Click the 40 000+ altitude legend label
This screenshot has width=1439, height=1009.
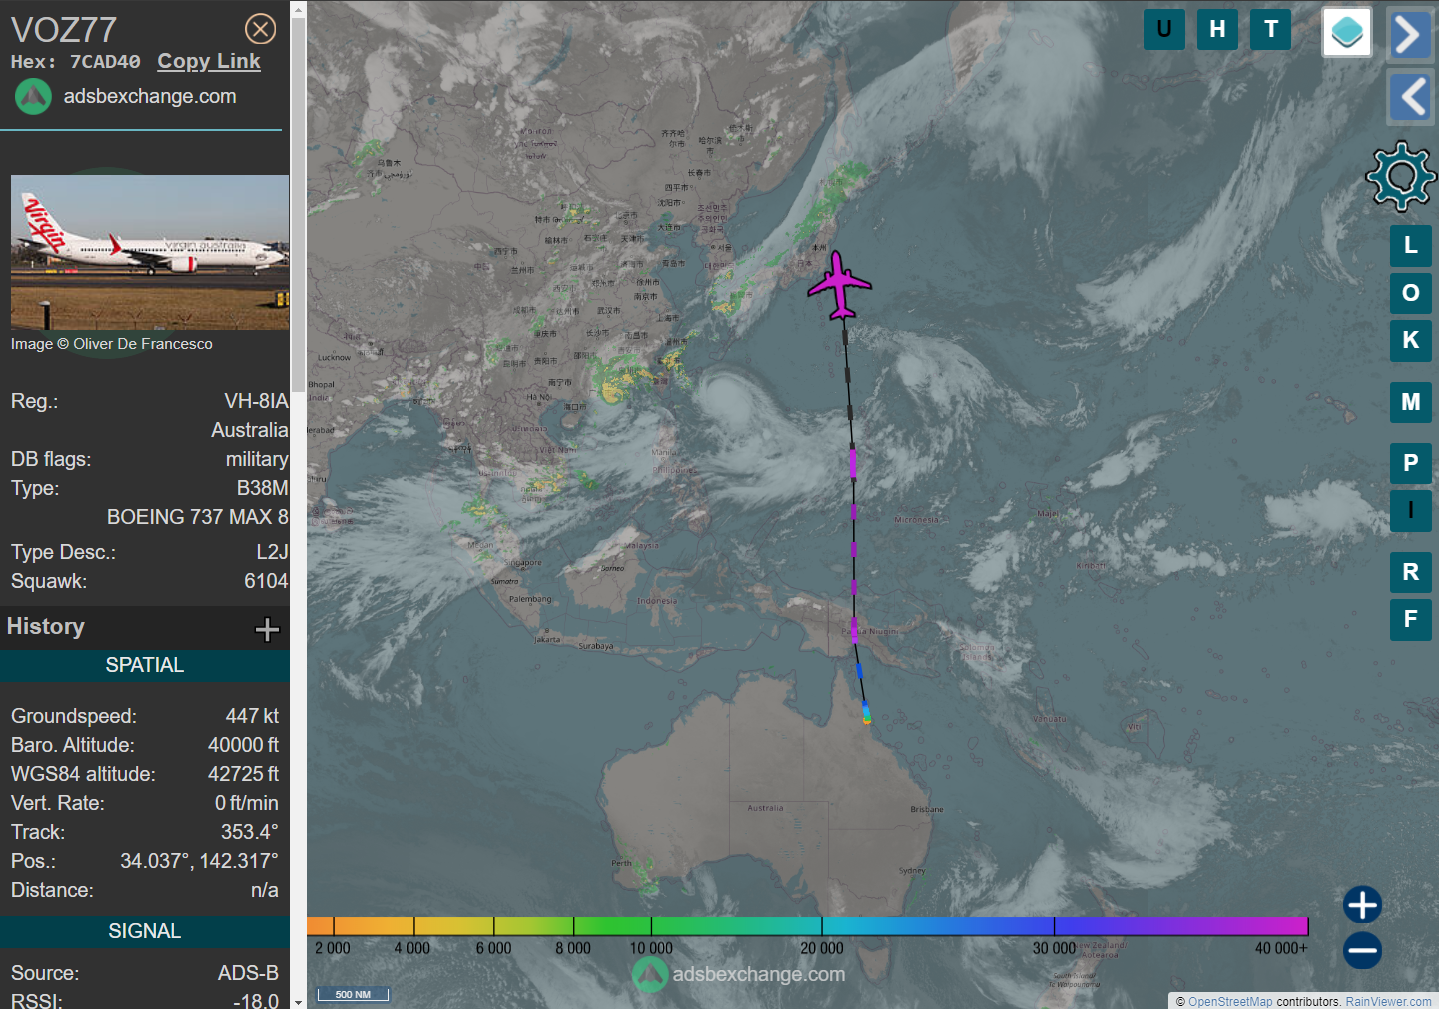[1281, 948]
